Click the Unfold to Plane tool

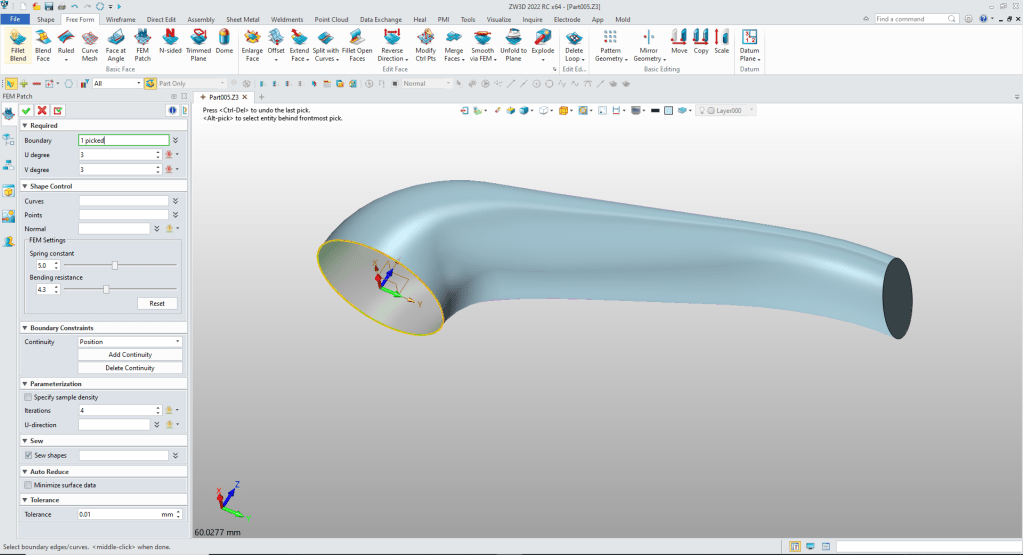(x=512, y=45)
